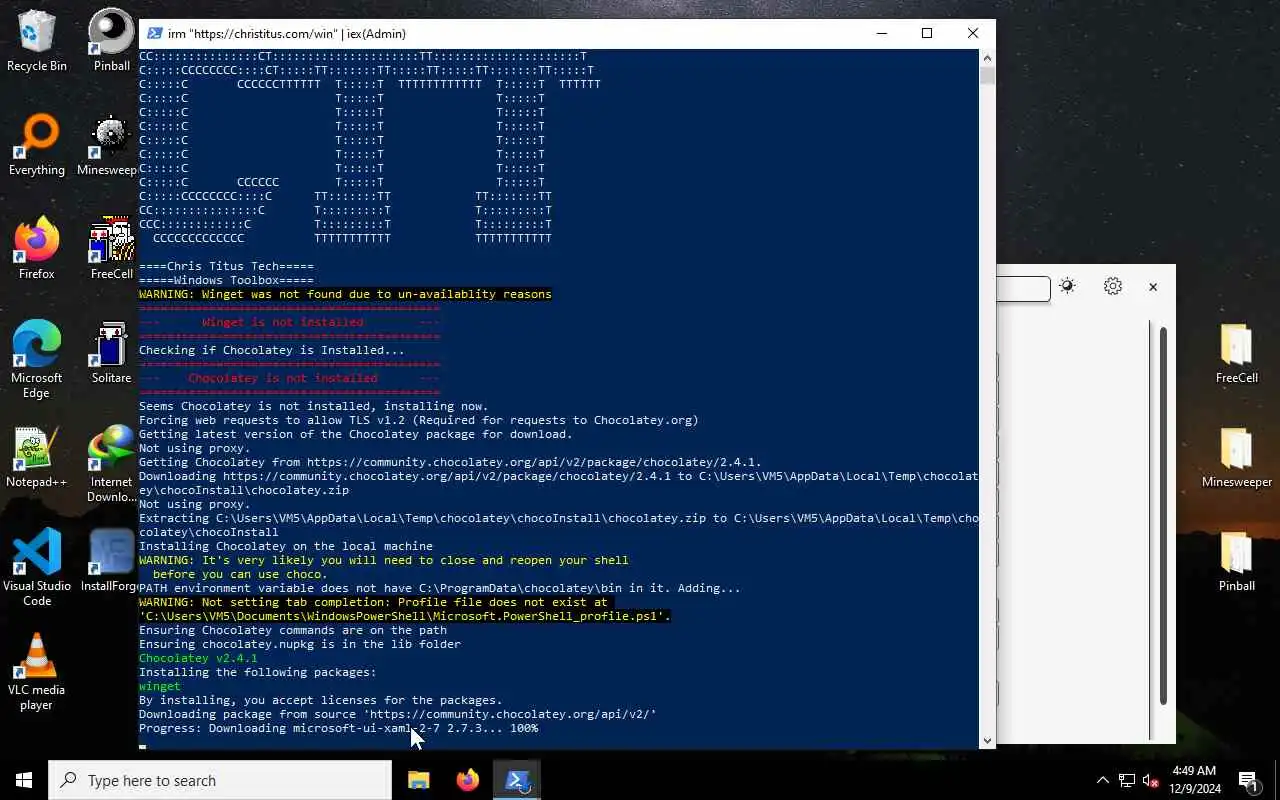Click the Type here to search box
1280x800 pixels.
(220, 780)
